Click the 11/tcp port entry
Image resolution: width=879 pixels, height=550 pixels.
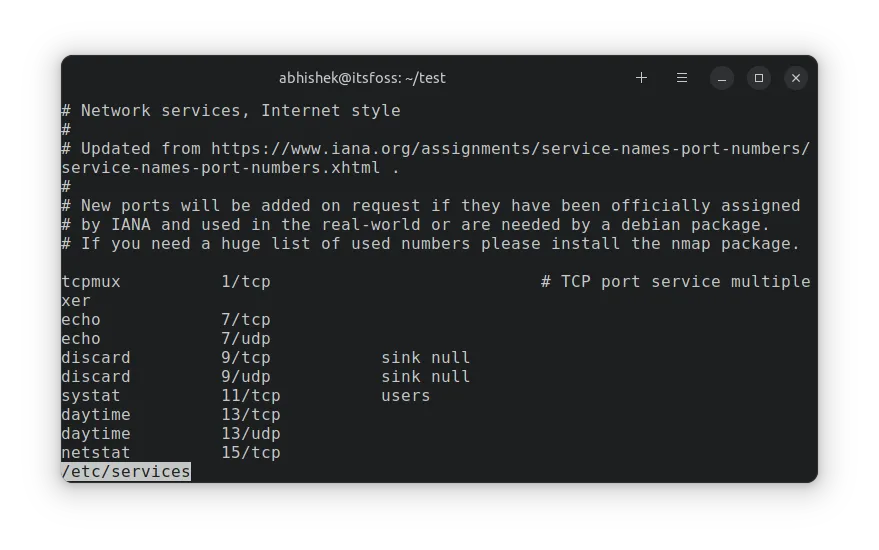pyautogui.click(x=250, y=395)
